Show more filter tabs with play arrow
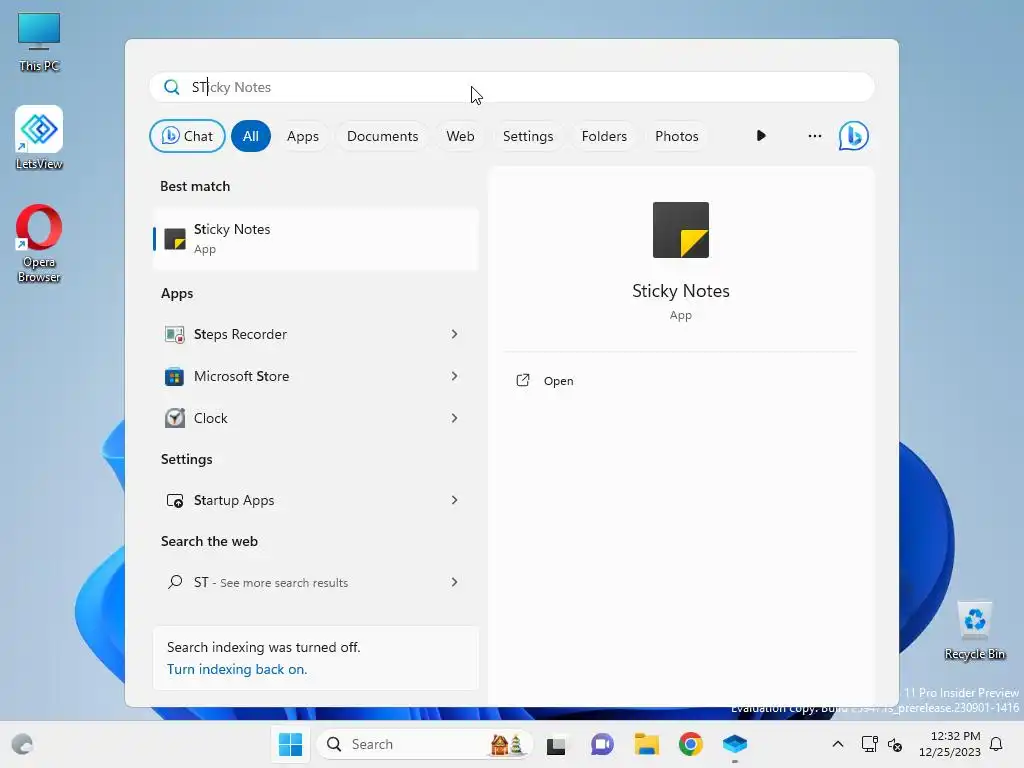 [x=761, y=136]
